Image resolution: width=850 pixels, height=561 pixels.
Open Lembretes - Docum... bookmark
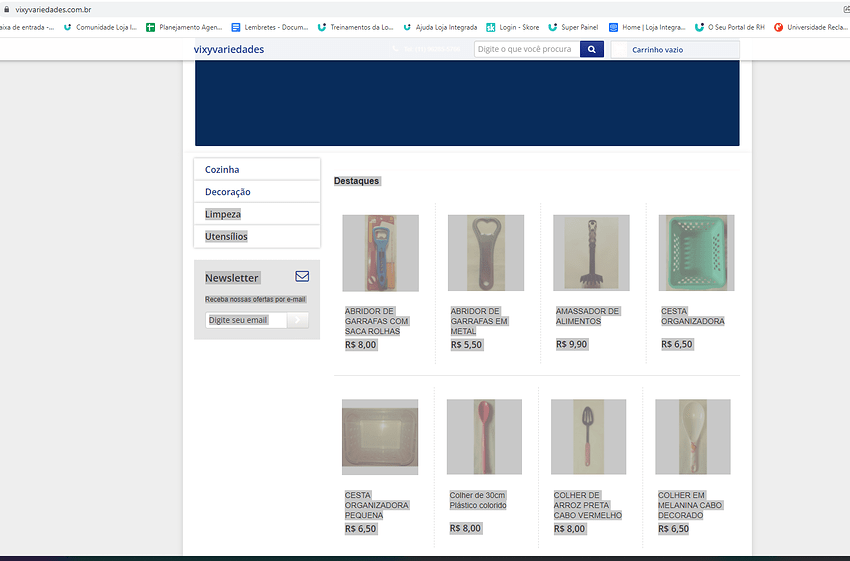pyautogui.click(x=269, y=27)
